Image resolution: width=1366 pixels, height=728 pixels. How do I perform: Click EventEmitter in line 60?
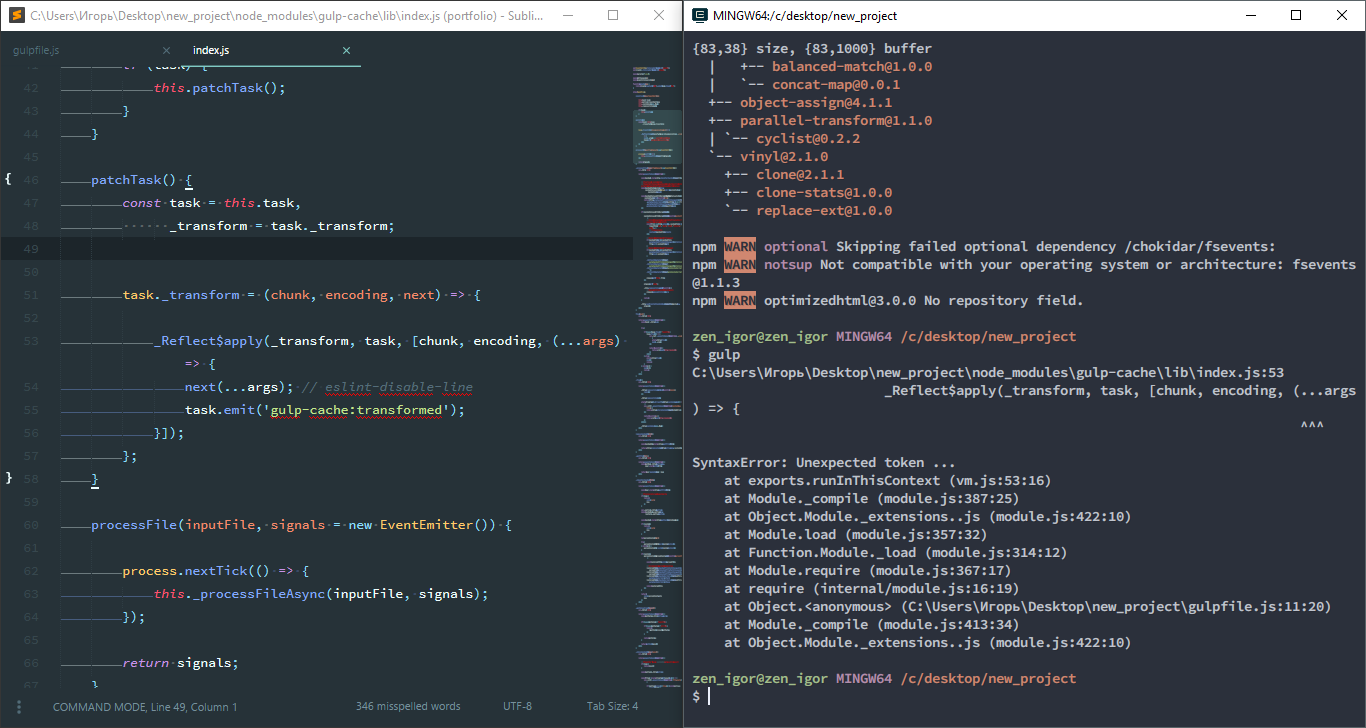tap(426, 525)
